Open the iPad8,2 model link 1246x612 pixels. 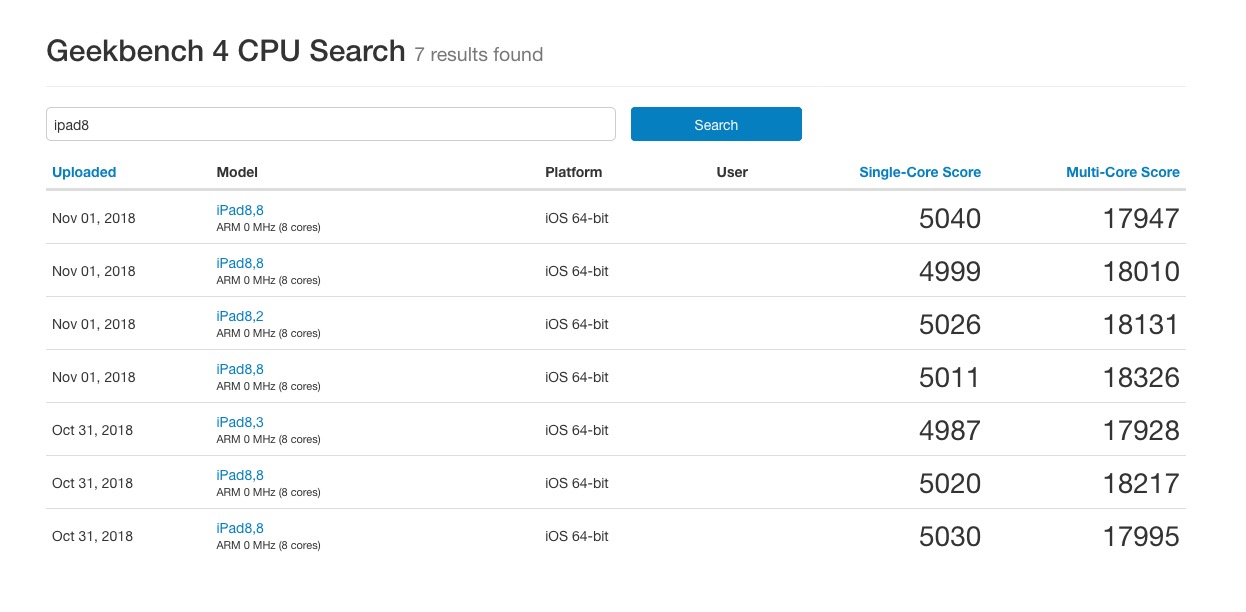[x=240, y=316]
